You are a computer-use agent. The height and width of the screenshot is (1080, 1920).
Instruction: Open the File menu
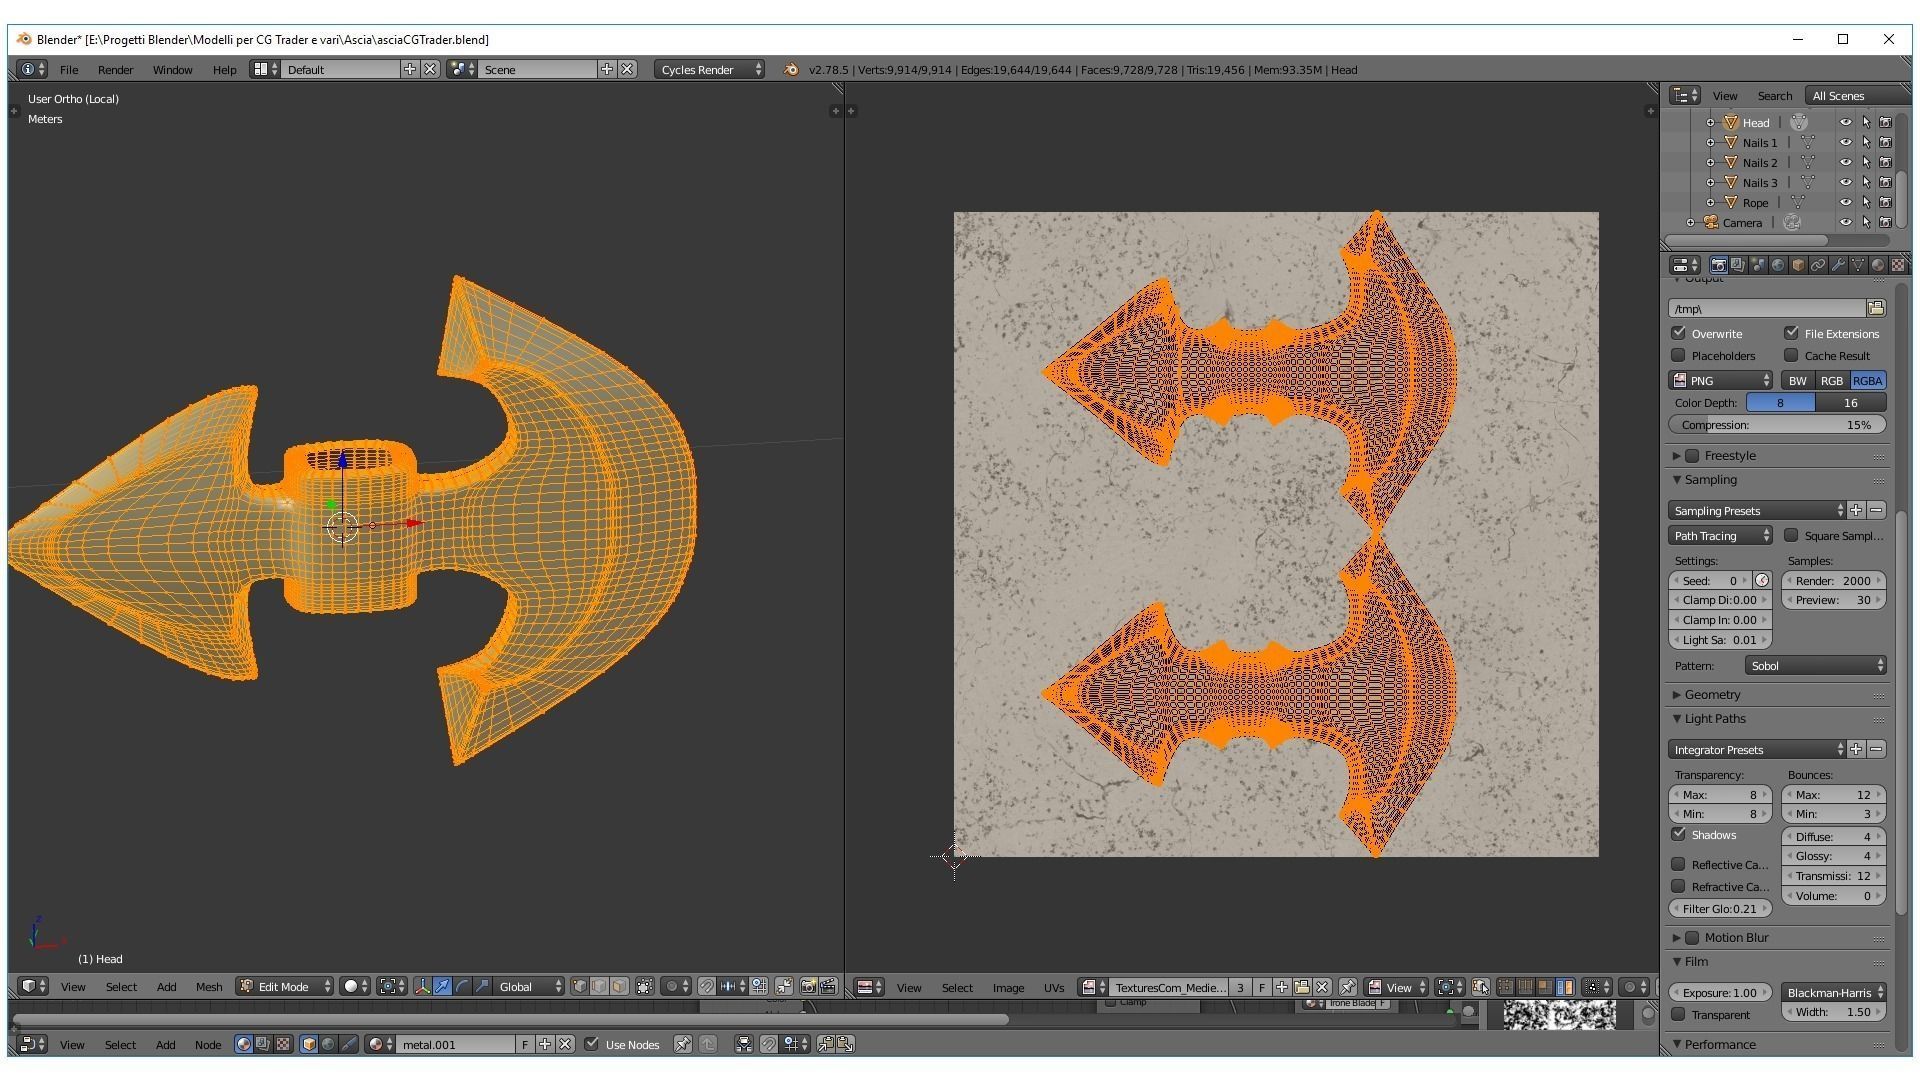click(69, 69)
